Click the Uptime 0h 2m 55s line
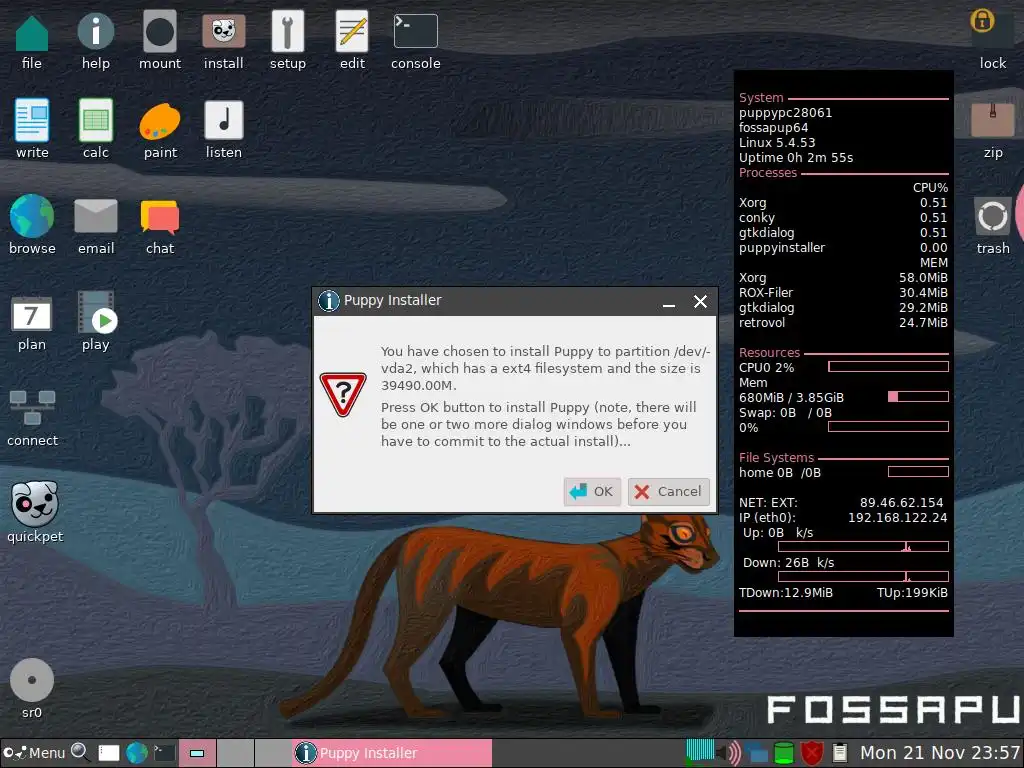The height and width of the screenshot is (768, 1024). (x=796, y=158)
